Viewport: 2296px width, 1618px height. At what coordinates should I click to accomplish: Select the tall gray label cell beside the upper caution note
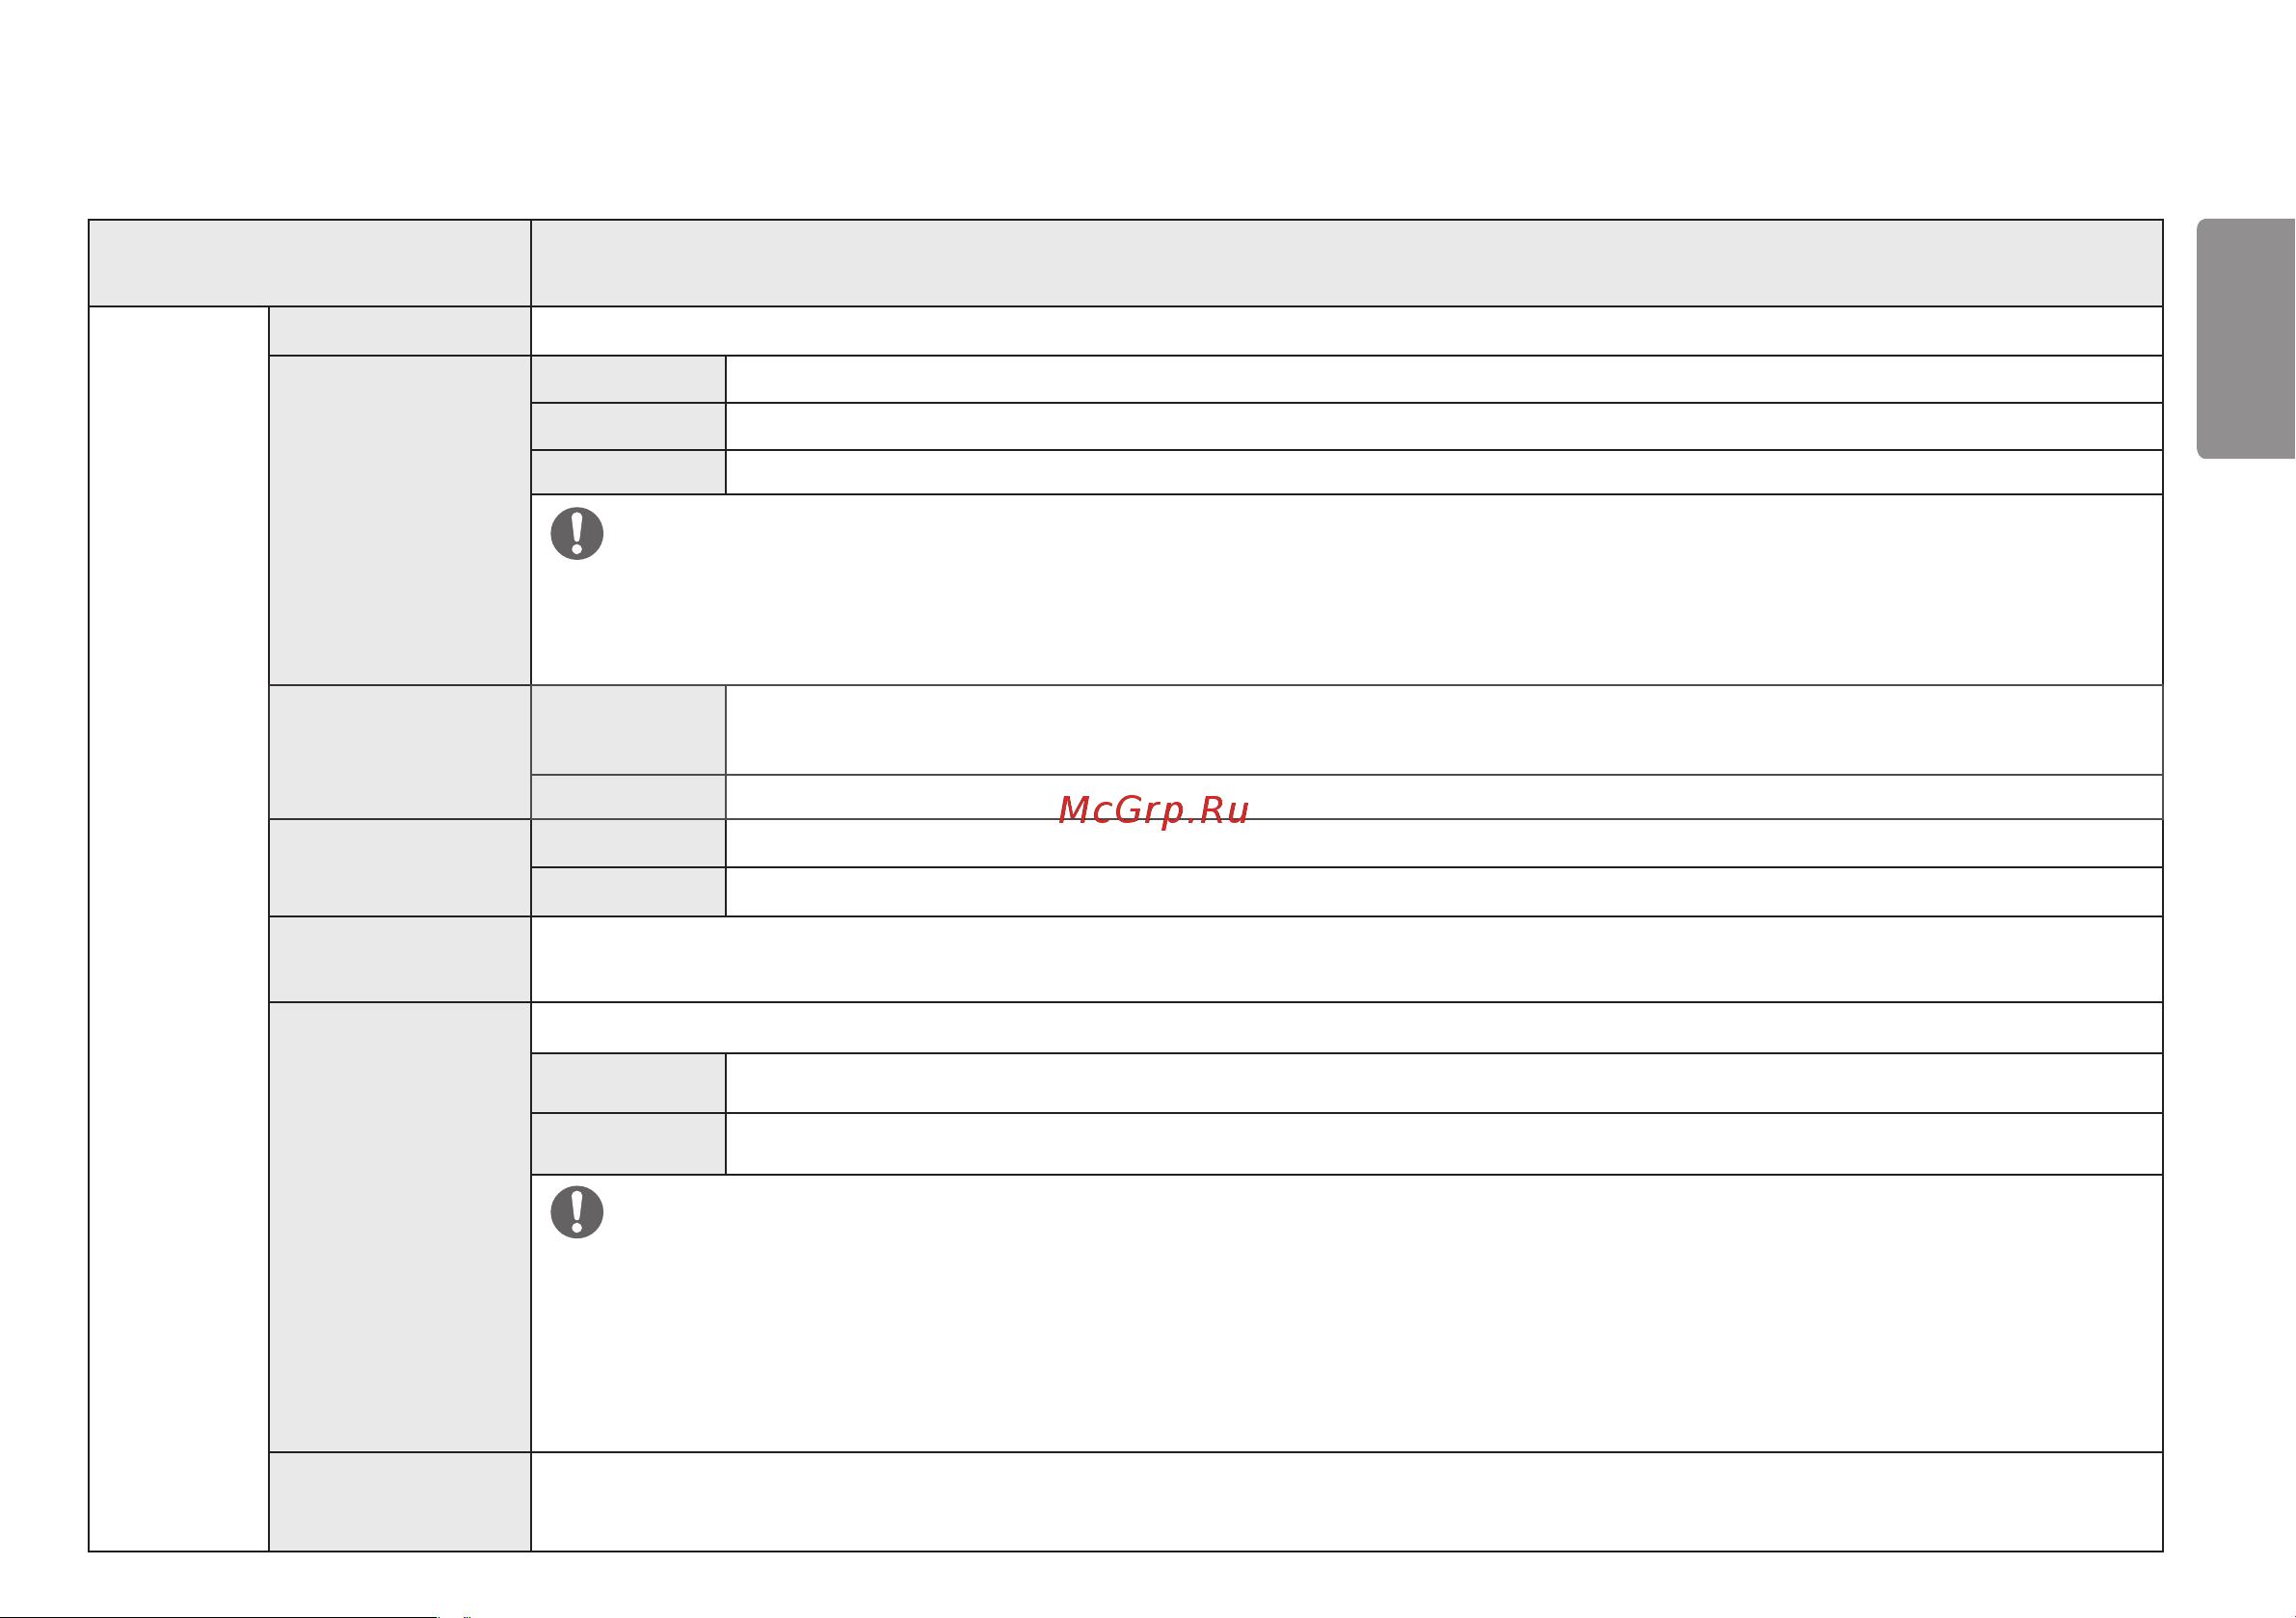400,520
